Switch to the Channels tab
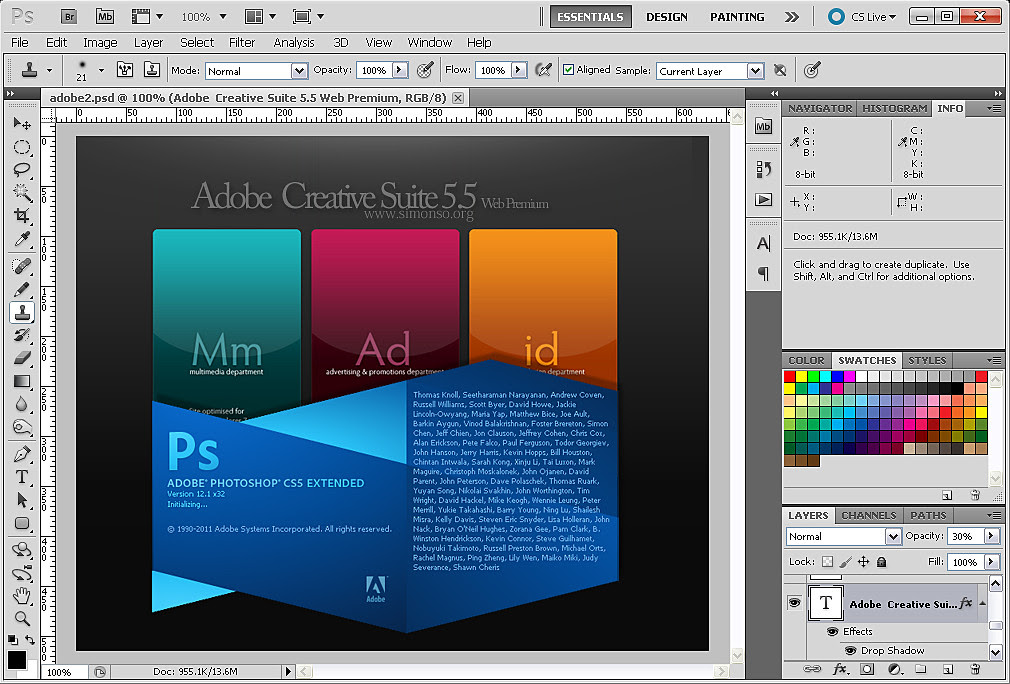This screenshot has height=684, width=1010. coord(868,515)
